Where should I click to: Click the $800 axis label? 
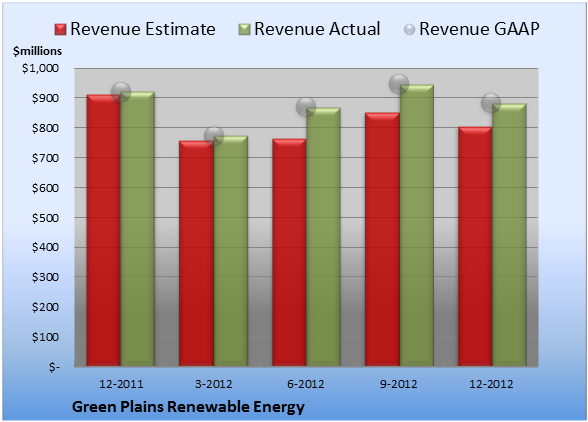(45, 128)
